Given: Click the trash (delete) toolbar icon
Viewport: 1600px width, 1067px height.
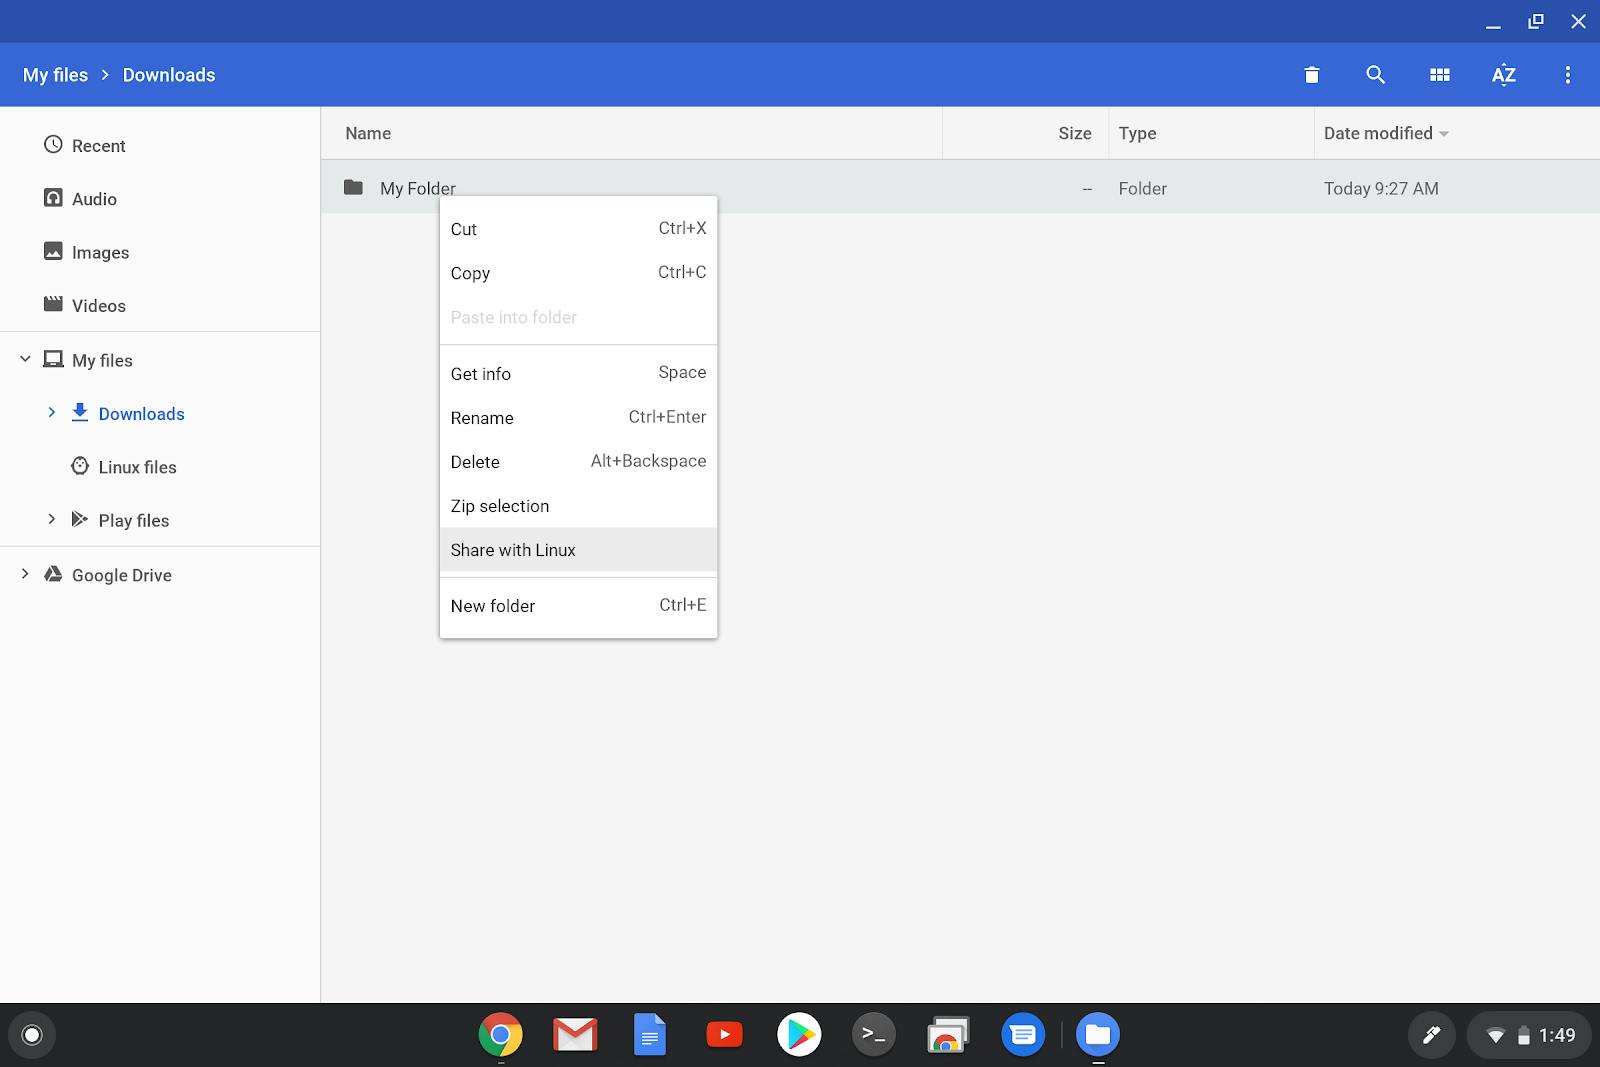Looking at the screenshot, I should [1311, 74].
